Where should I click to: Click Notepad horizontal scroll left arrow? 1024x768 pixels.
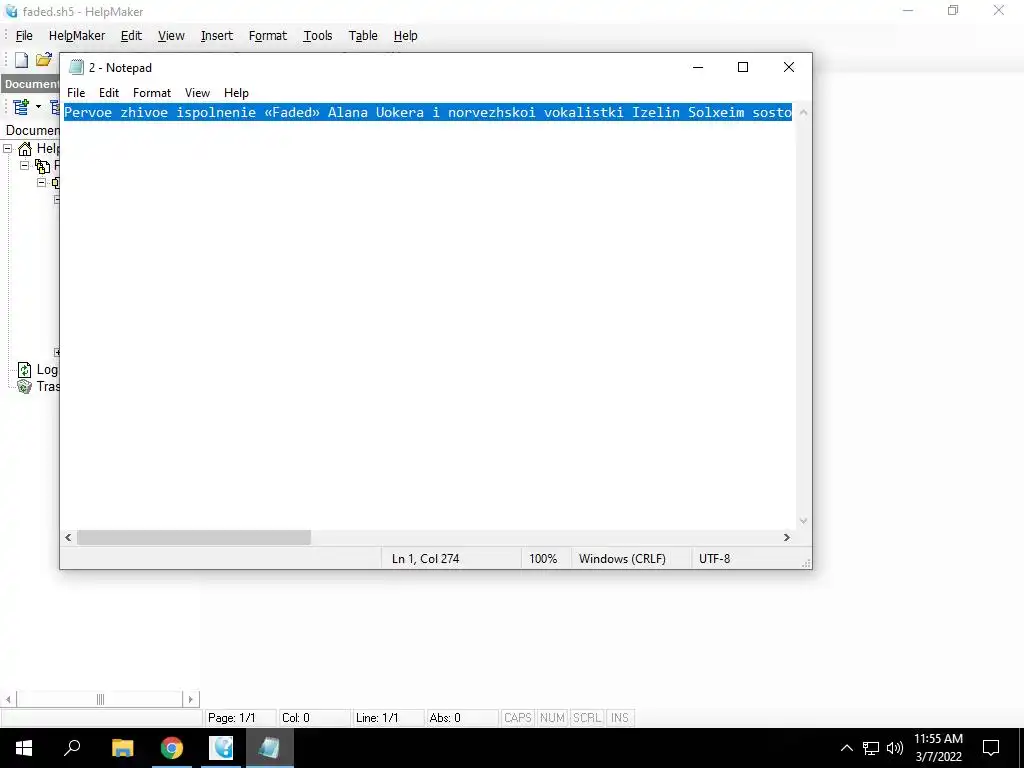pos(69,537)
